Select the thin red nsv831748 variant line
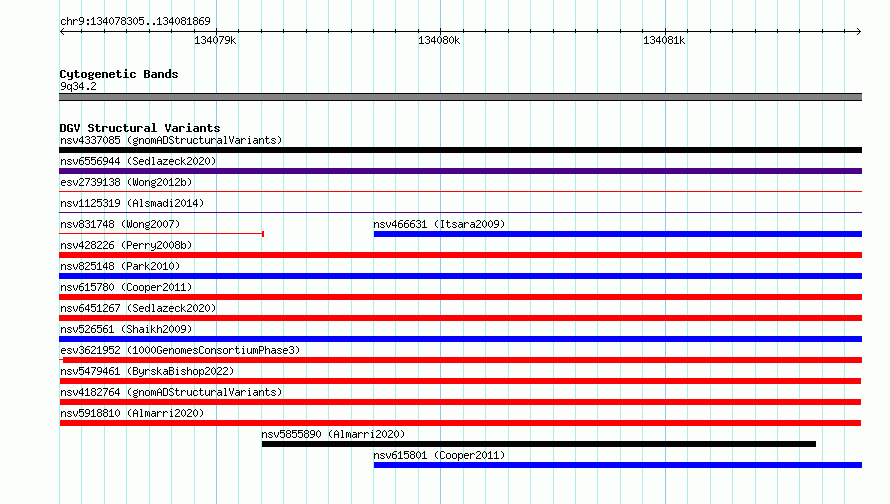 pyautogui.click(x=161, y=233)
